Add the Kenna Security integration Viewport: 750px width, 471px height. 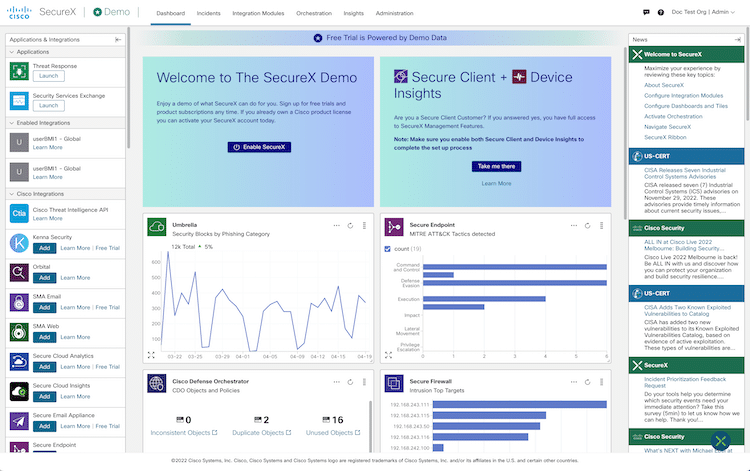44,248
